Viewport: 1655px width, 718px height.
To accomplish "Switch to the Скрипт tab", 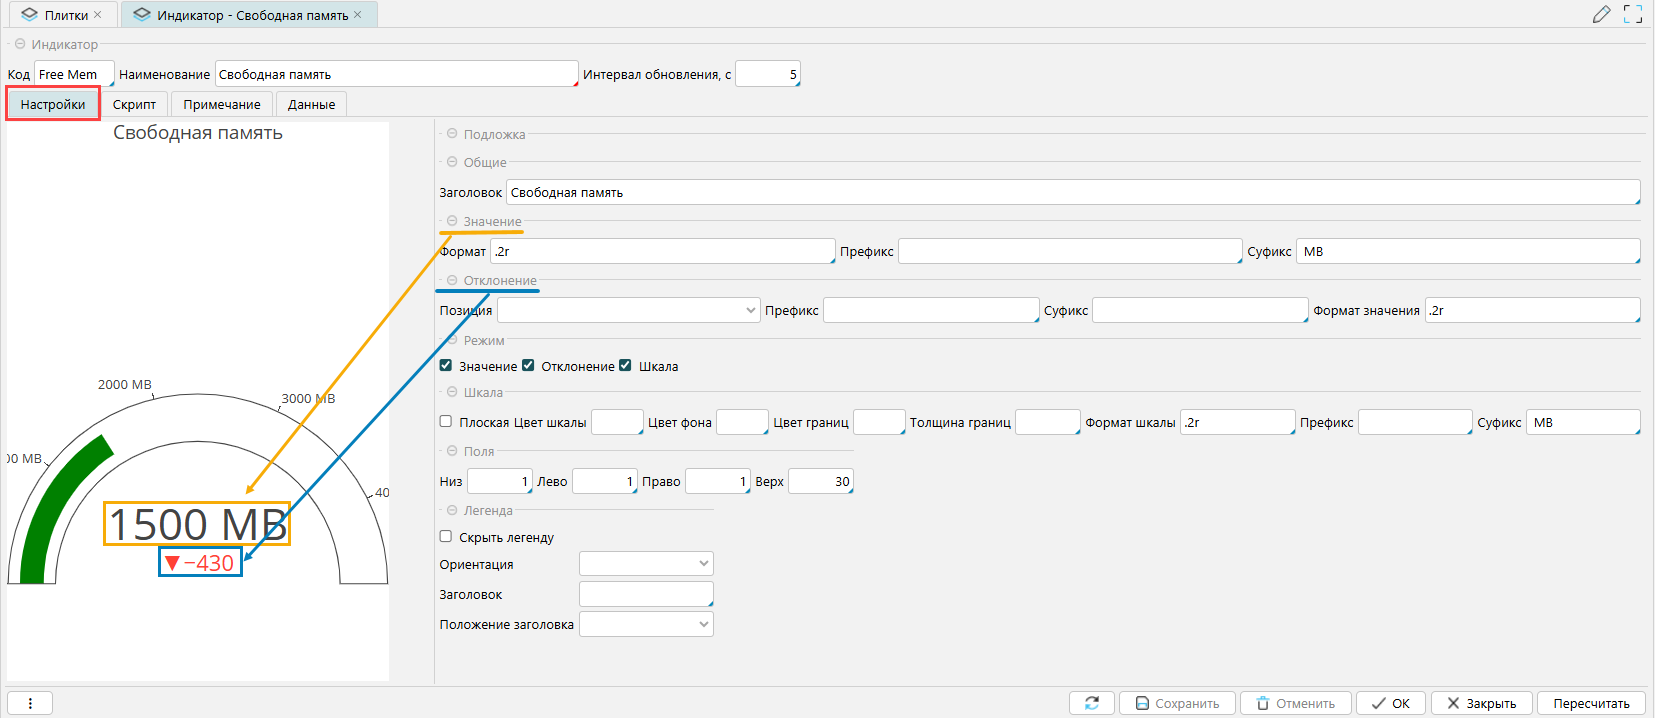I will pos(134,104).
